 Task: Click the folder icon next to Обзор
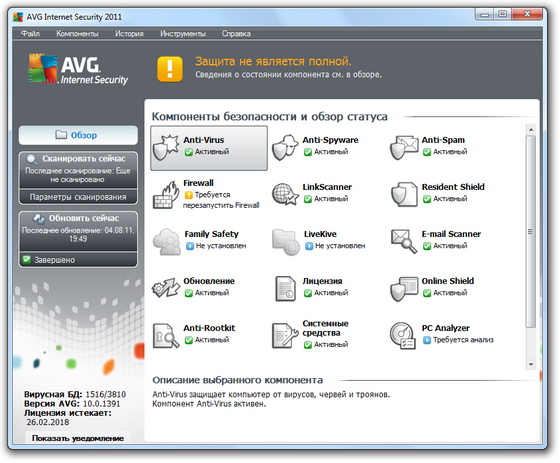pyautogui.click(x=61, y=135)
